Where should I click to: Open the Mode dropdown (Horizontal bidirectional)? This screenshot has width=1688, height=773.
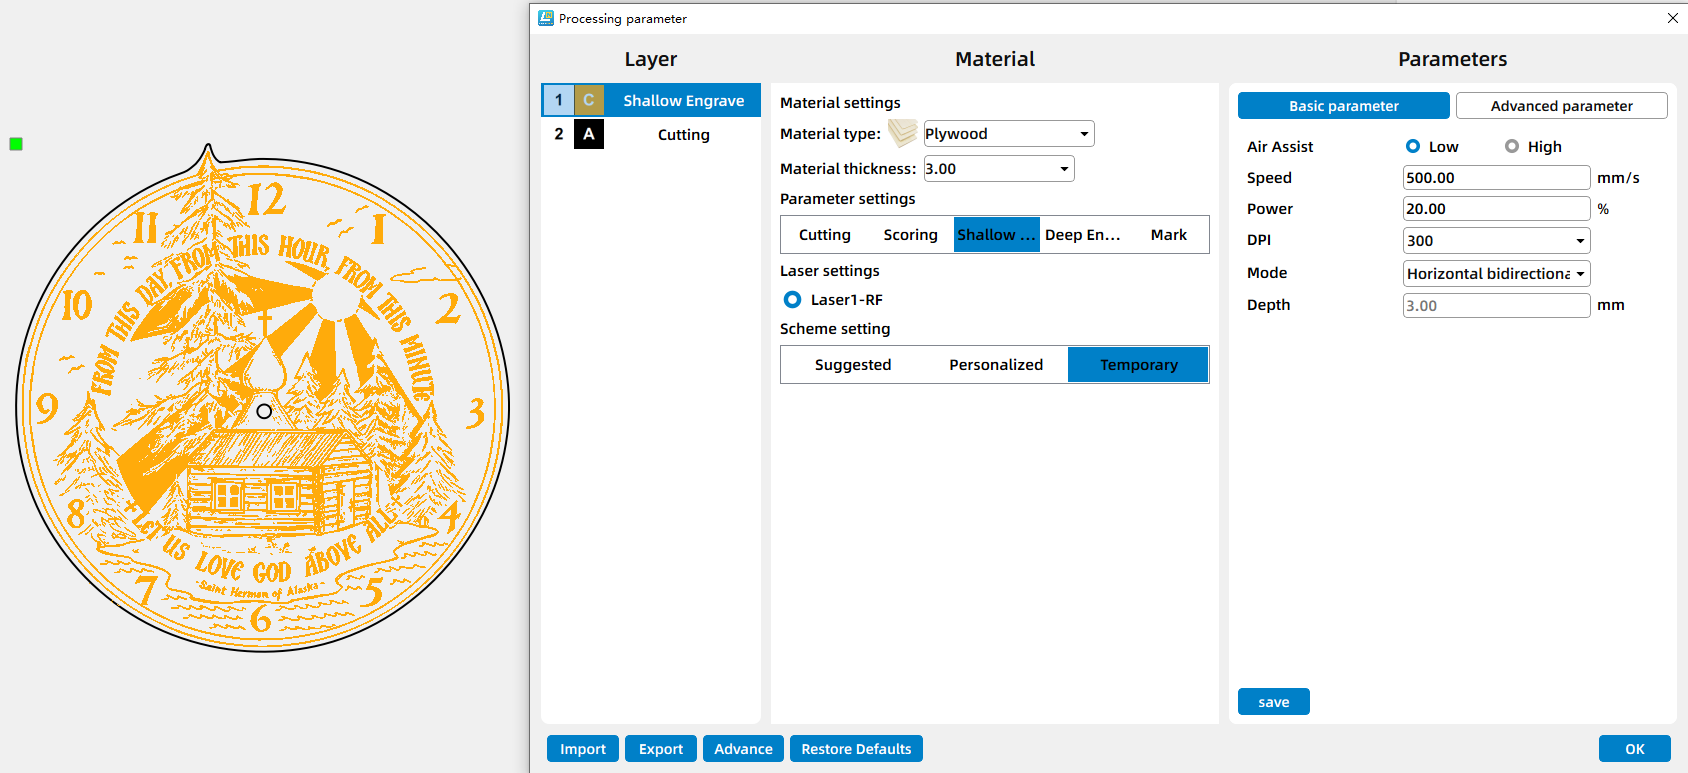point(1496,274)
